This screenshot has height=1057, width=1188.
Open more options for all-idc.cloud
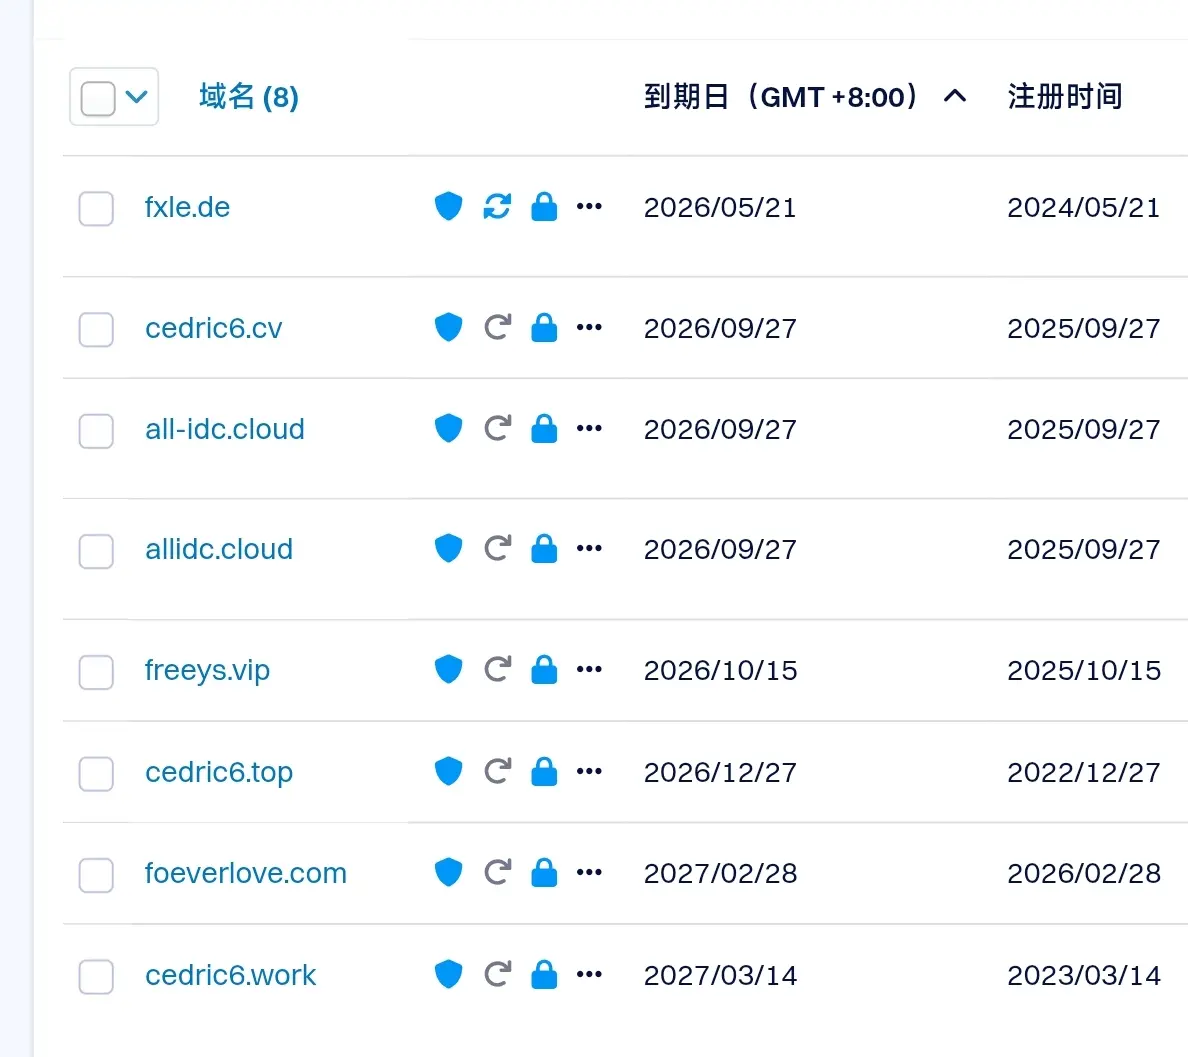[589, 428]
